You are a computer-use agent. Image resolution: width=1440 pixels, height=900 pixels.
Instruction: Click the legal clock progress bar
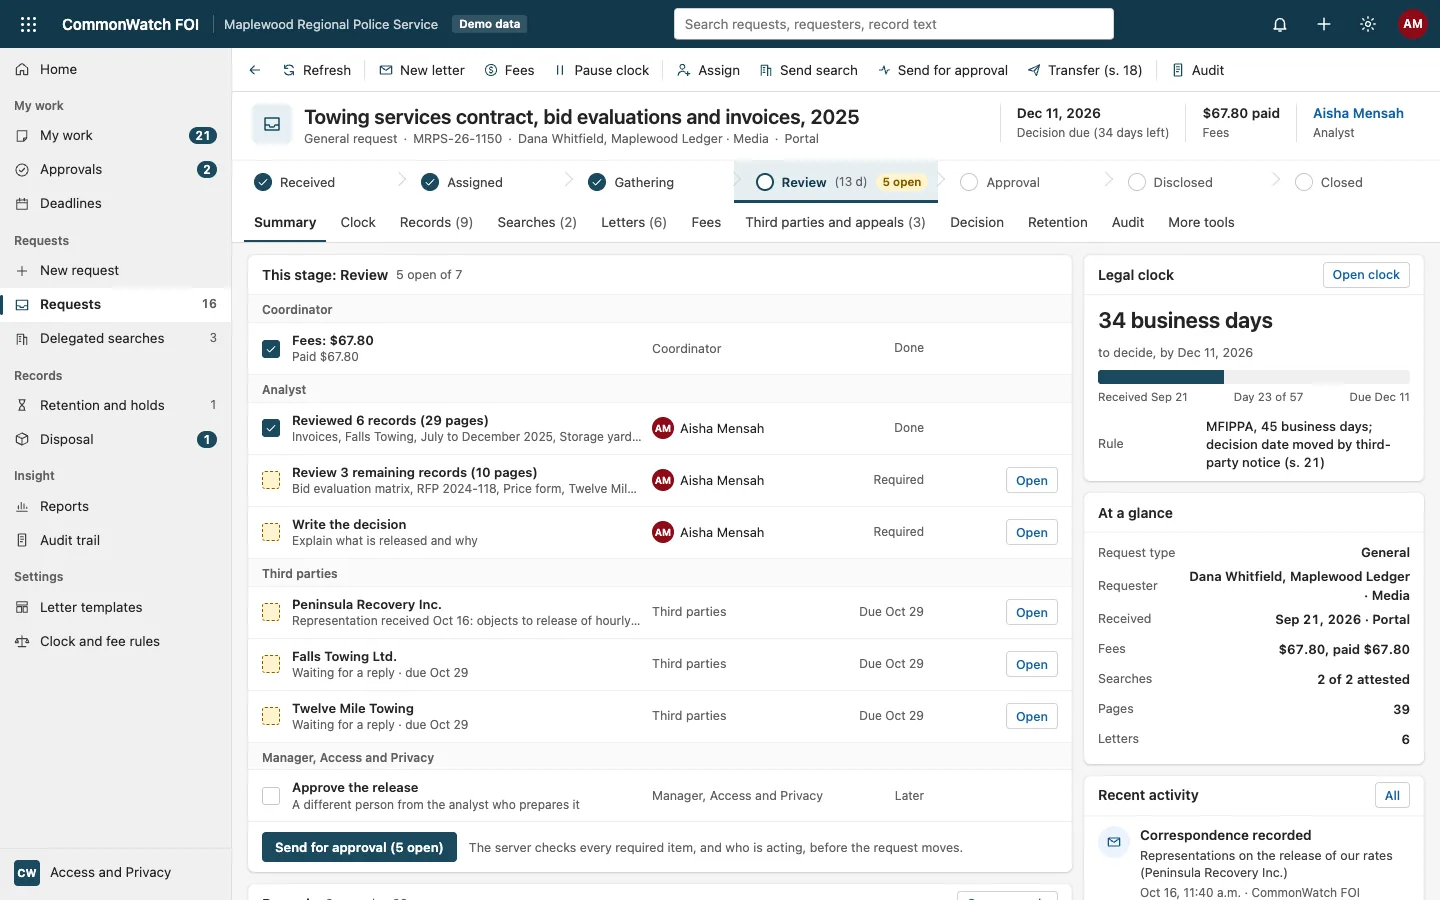1254,377
